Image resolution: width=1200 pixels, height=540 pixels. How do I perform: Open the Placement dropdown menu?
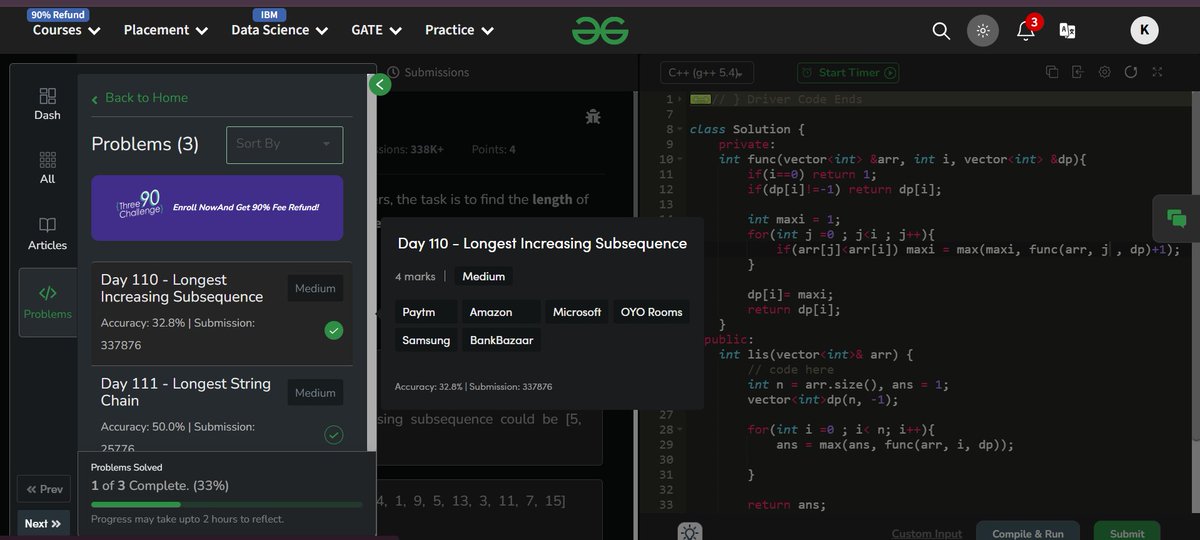click(166, 31)
